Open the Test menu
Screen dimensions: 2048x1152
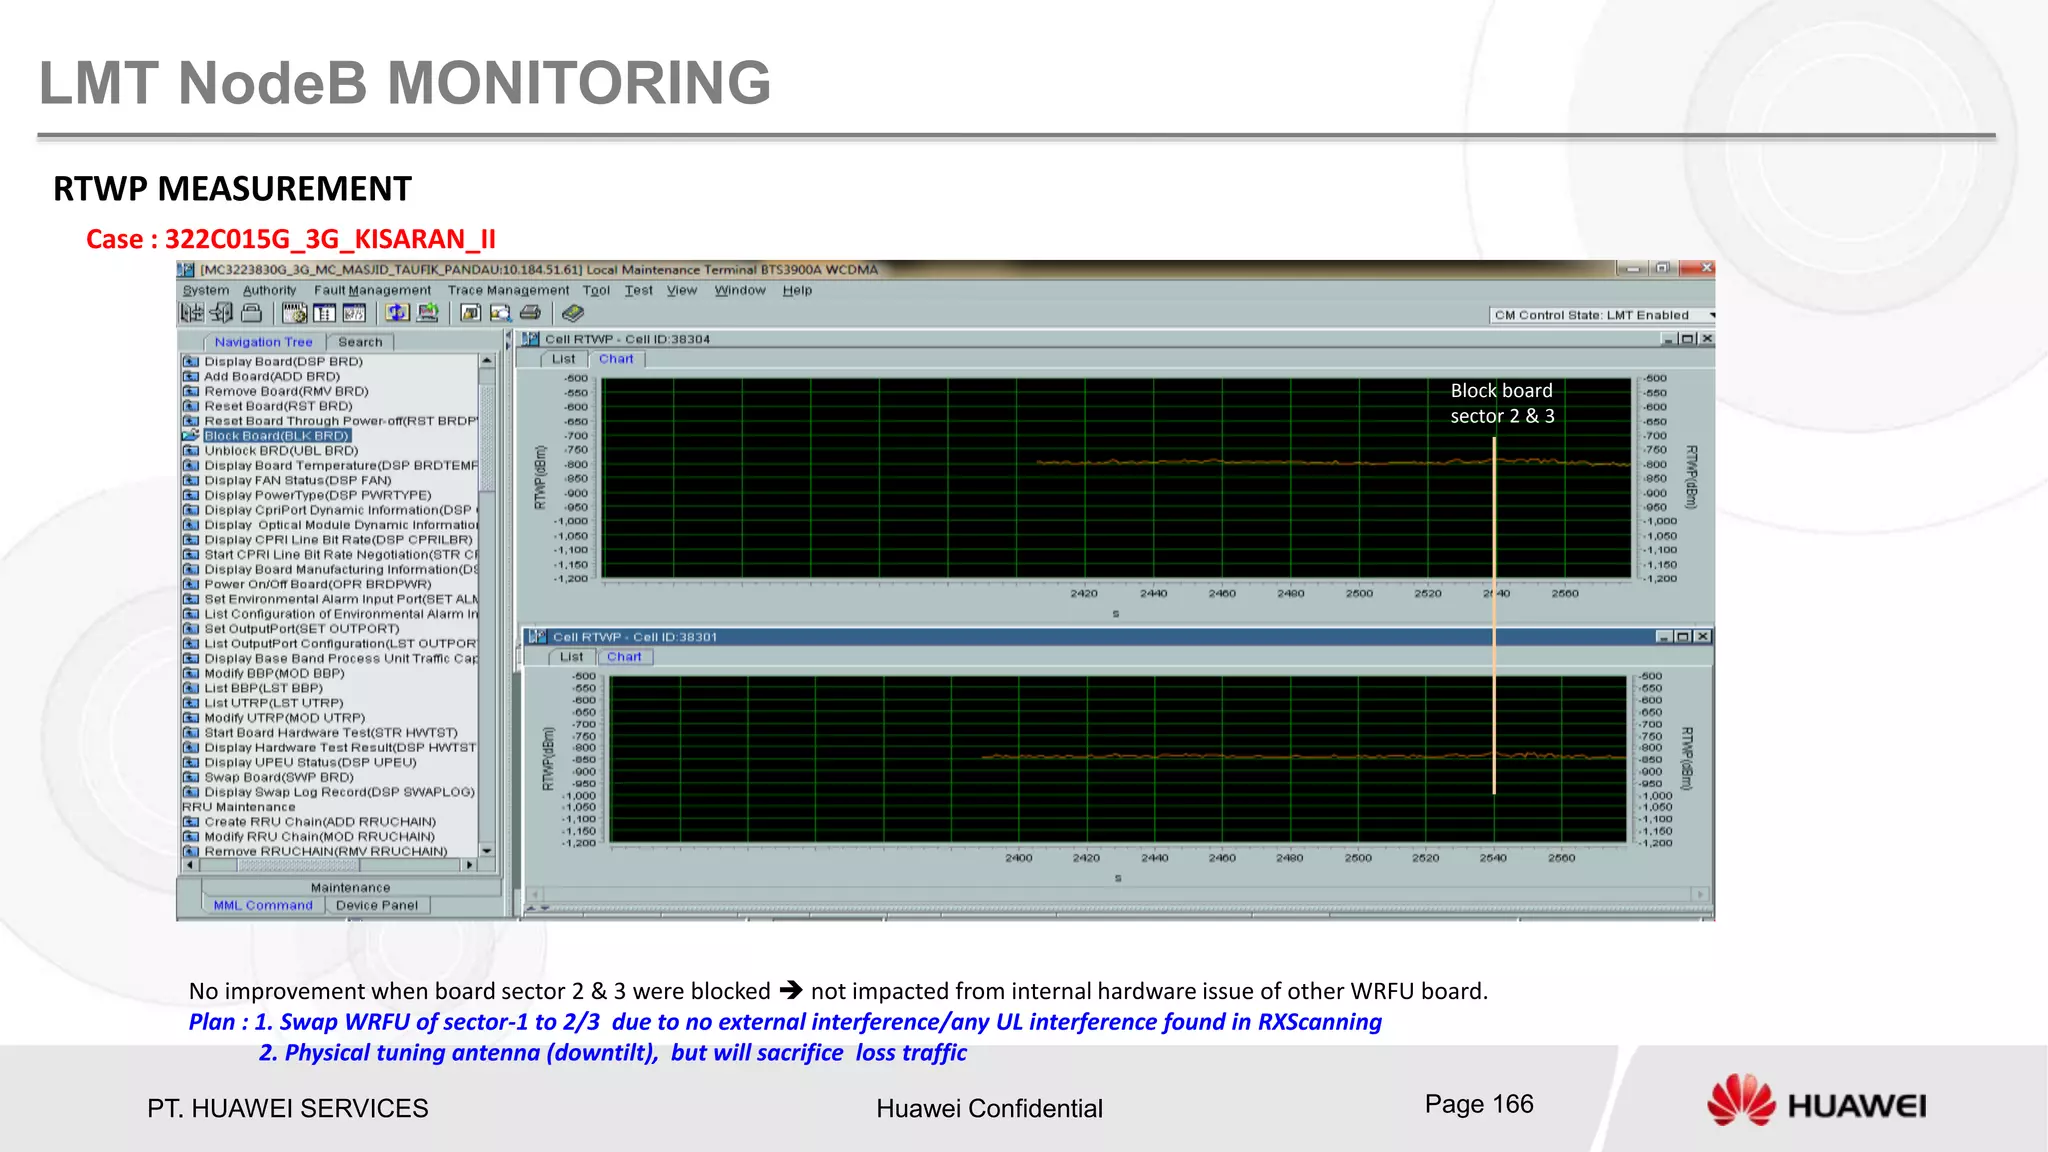639,291
